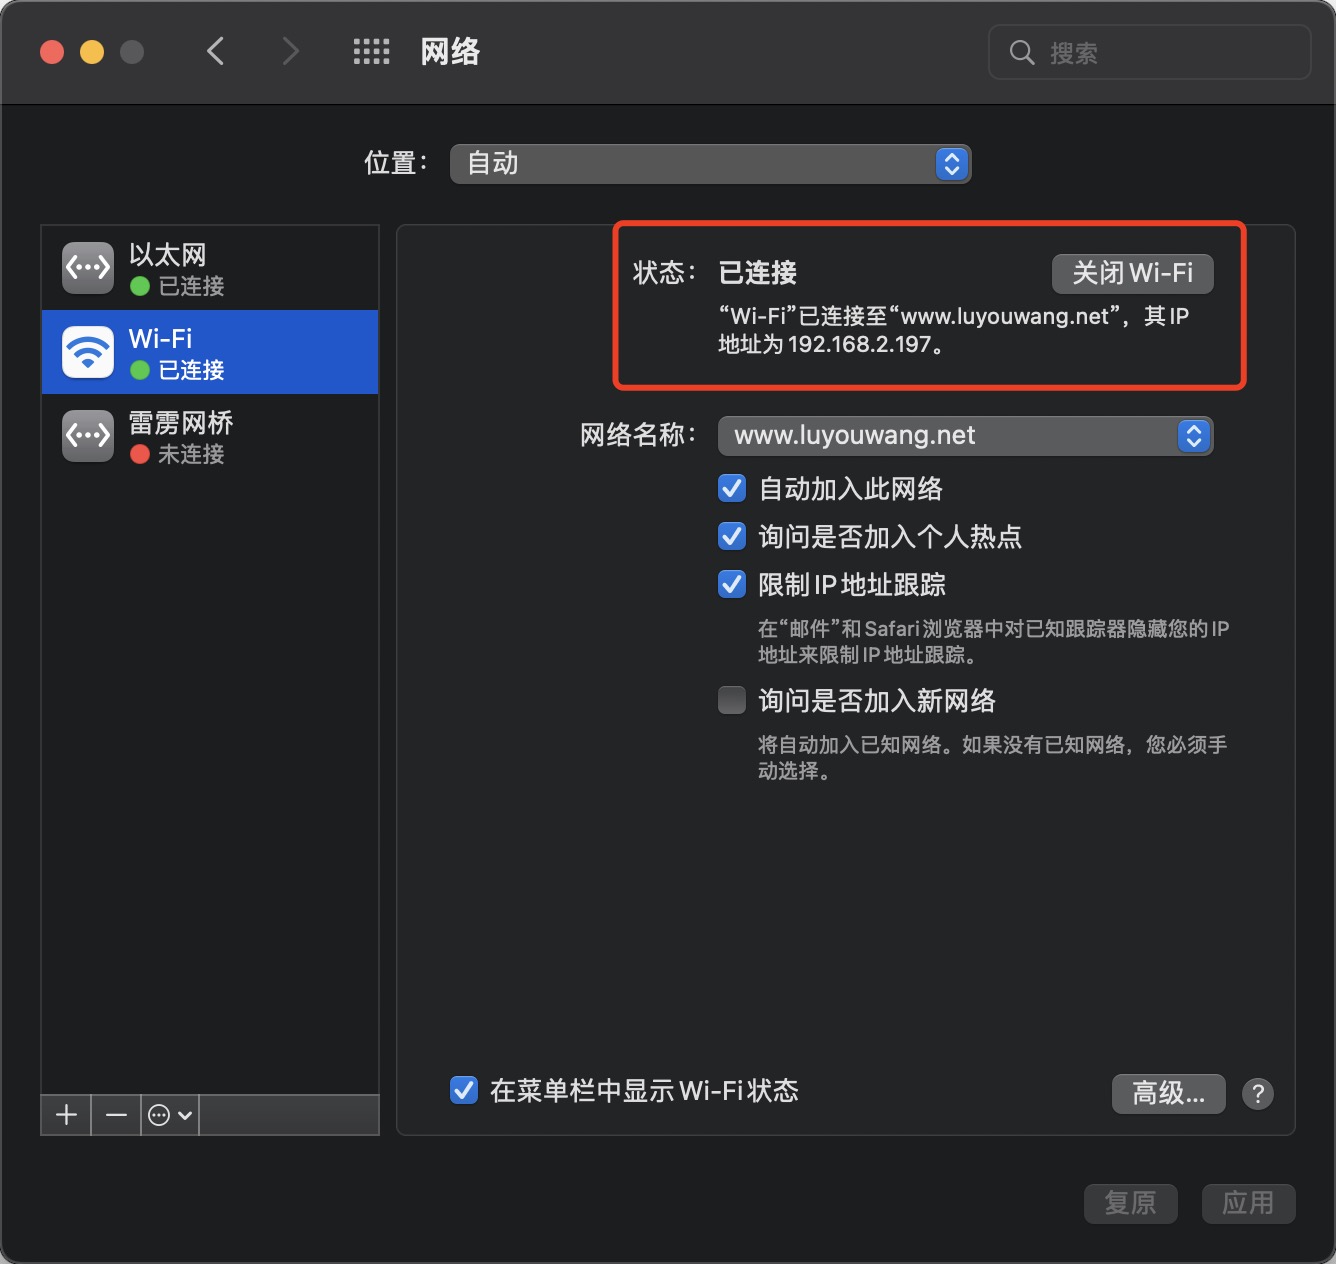
Task: Click the Ethernet service icon in sidebar
Action: click(87, 267)
